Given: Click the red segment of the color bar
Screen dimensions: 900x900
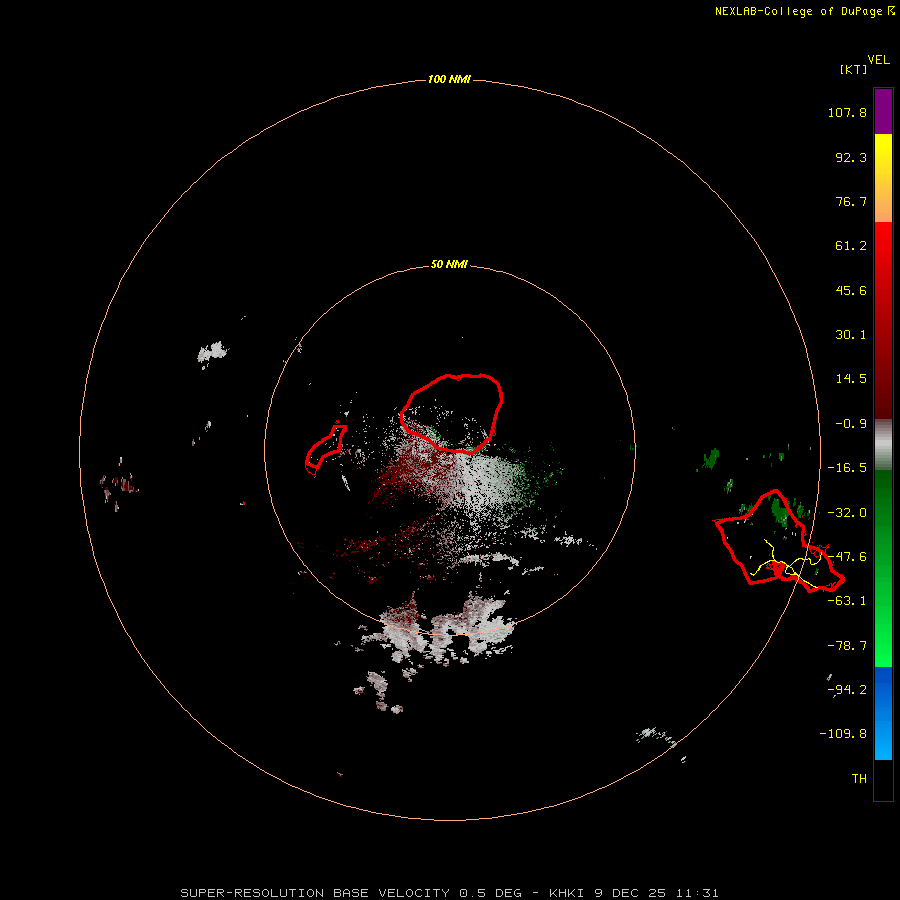Looking at the screenshot, I should click(883, 320).
